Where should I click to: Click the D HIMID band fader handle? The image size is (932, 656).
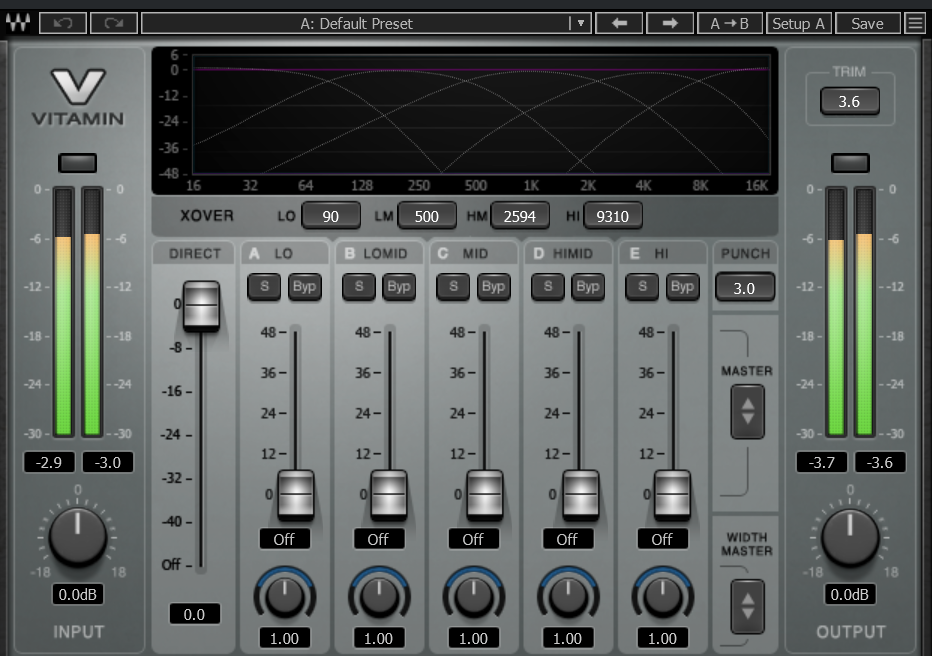tap(580, 494)
